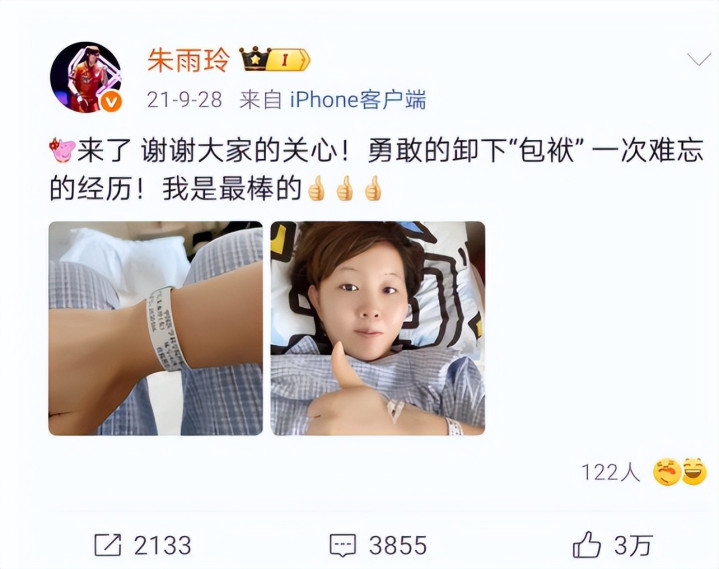
Task: Click the 2133 repost count
Action: (x=162, y=546)
